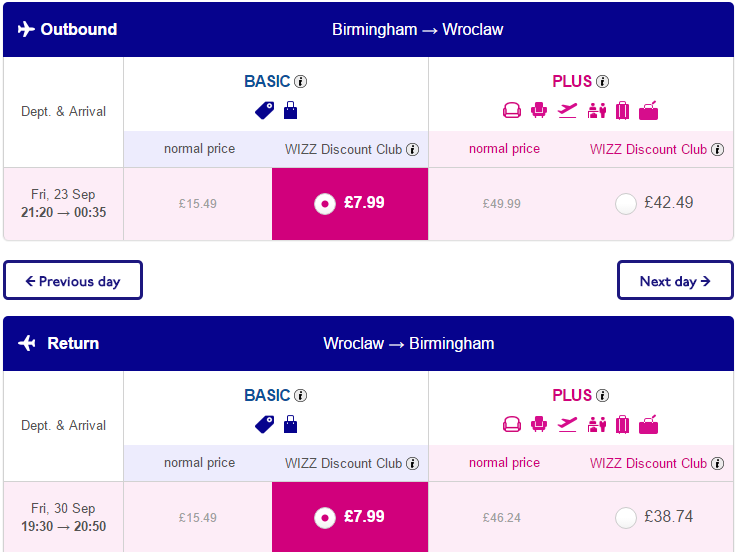Click the Return BASIC info icon

coord(300,395)
